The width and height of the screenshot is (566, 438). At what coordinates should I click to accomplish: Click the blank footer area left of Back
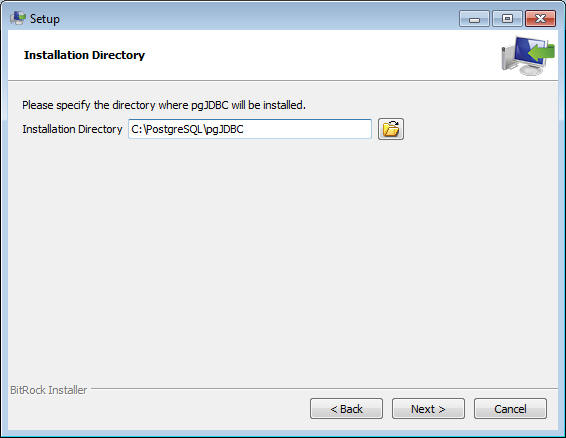click(159, 409)
